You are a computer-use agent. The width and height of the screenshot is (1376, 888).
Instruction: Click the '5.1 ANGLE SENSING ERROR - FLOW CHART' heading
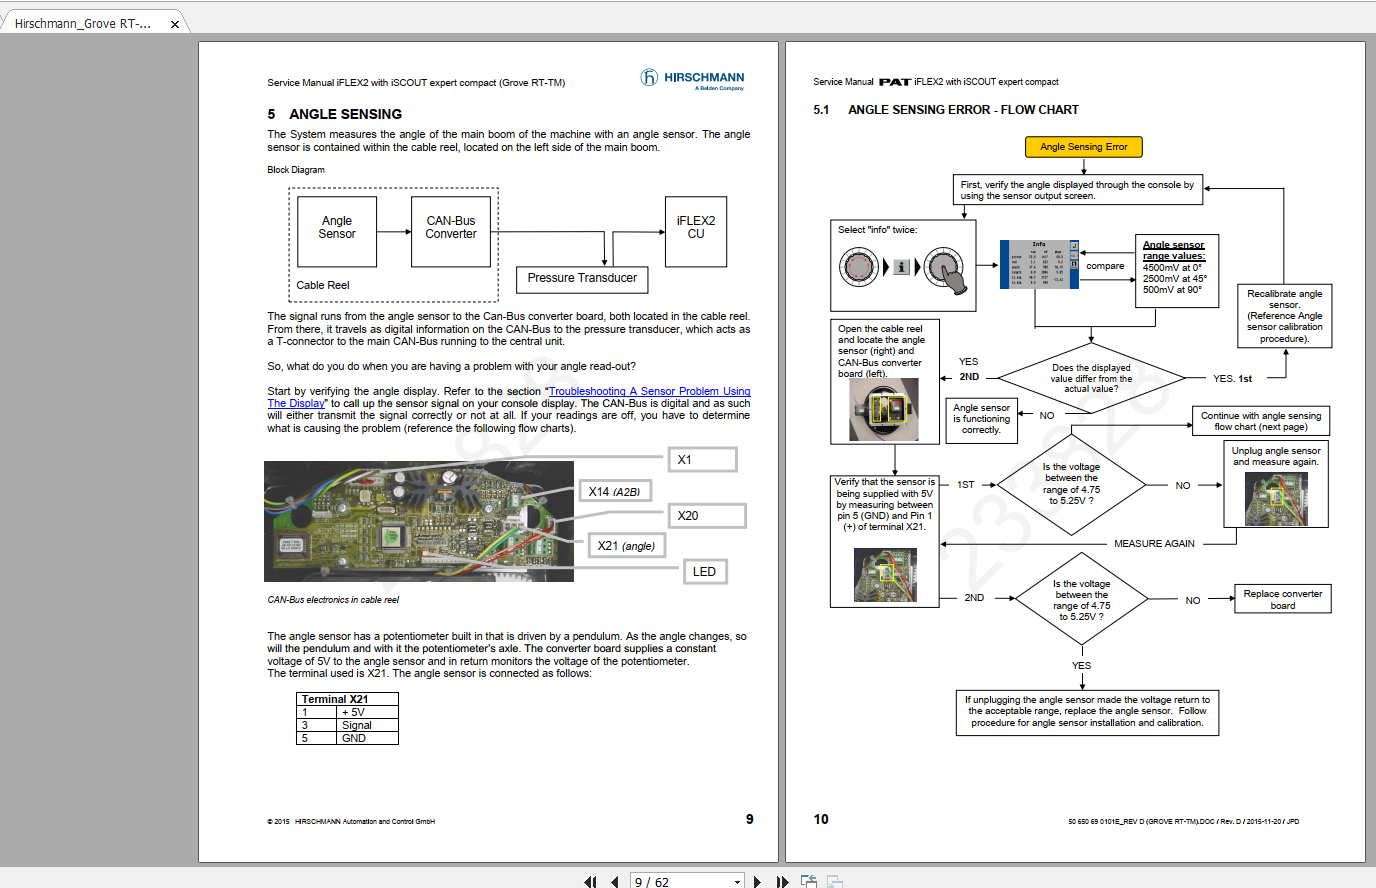946,110
